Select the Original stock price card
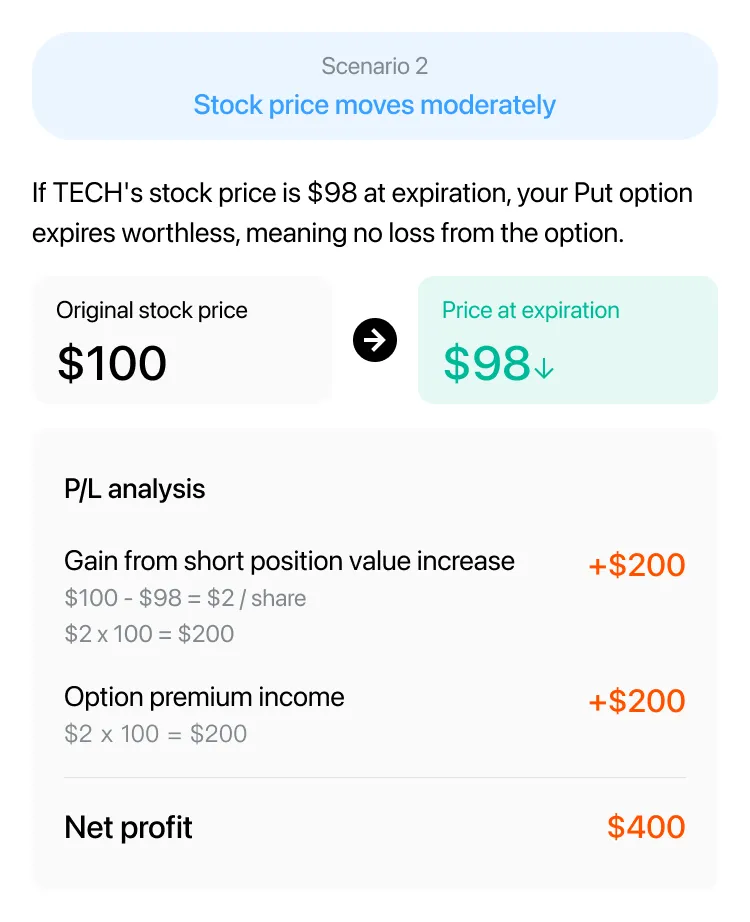Screen dimensions: 750x922 tap(182, 340)
